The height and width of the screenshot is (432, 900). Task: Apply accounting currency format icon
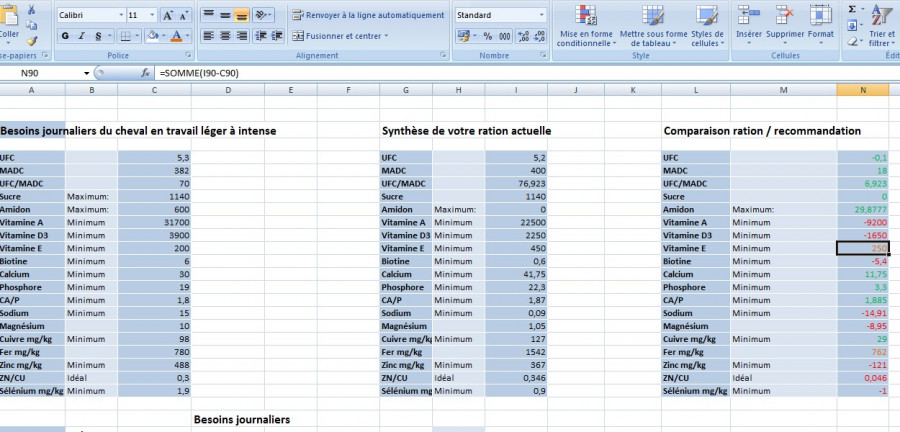pyautogui.click(x=464, y=36)
